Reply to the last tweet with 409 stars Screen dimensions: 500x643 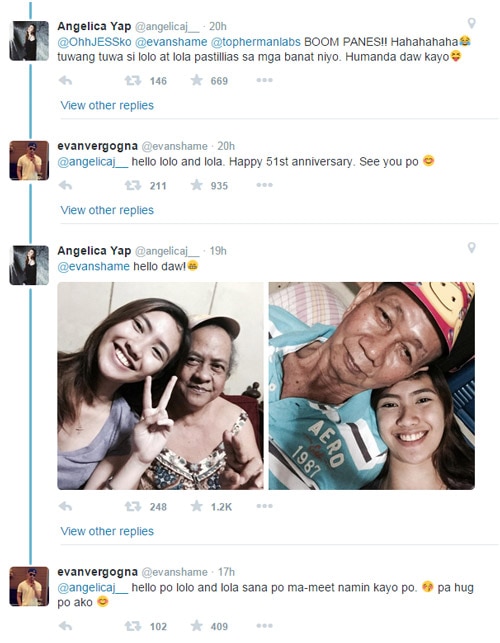(x=66, y=626)
